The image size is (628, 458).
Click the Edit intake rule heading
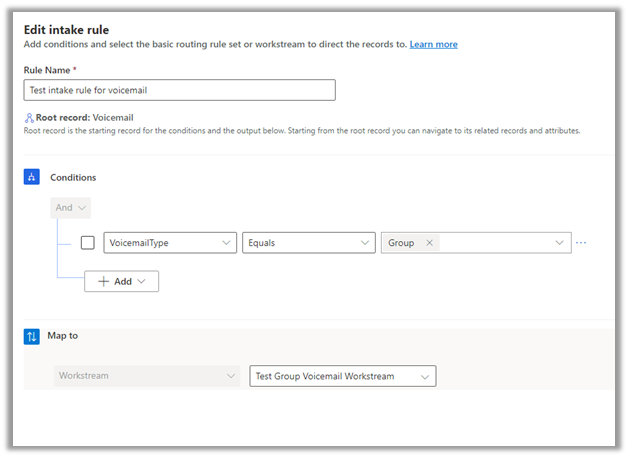(x=66, y=29)
